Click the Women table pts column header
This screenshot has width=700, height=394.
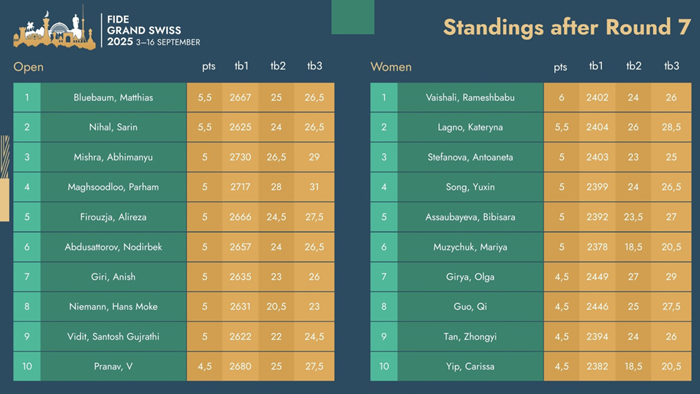click(560, 67)
